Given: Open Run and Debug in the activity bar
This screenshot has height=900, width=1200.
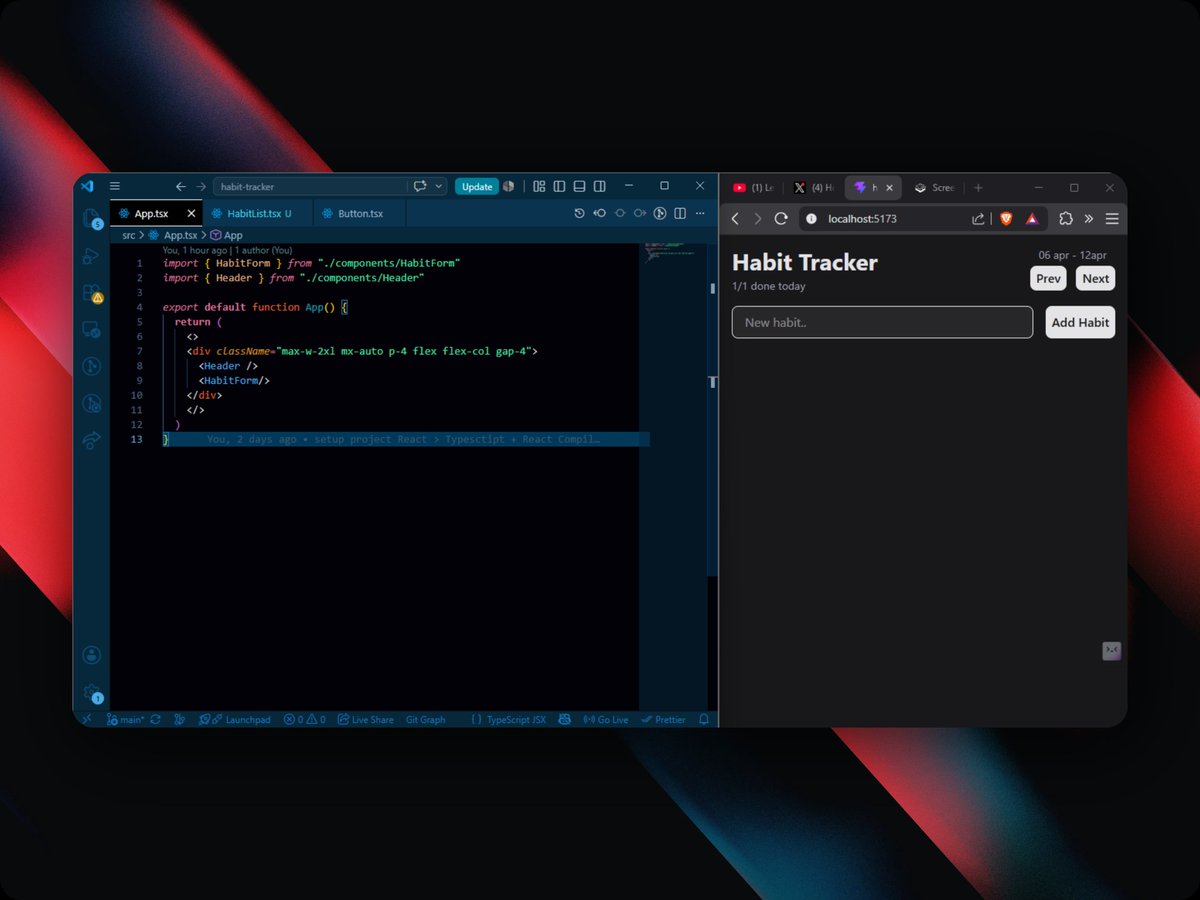Looking at the screenshot, I should (91, 256).
